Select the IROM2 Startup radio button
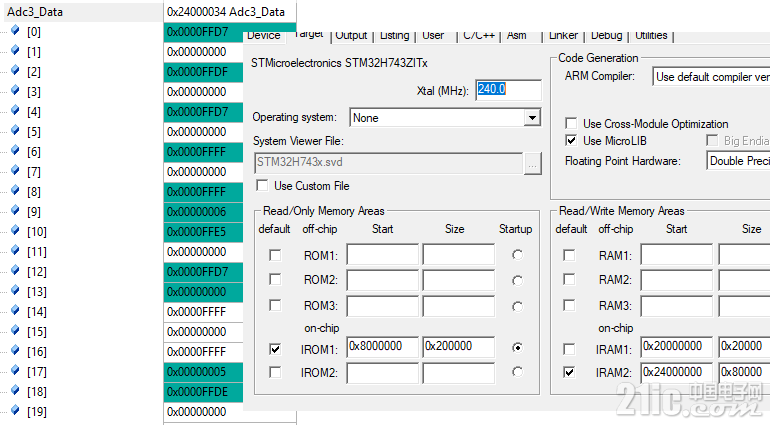Viewport: 770px width, 425px height. click(x=517, y=371)
